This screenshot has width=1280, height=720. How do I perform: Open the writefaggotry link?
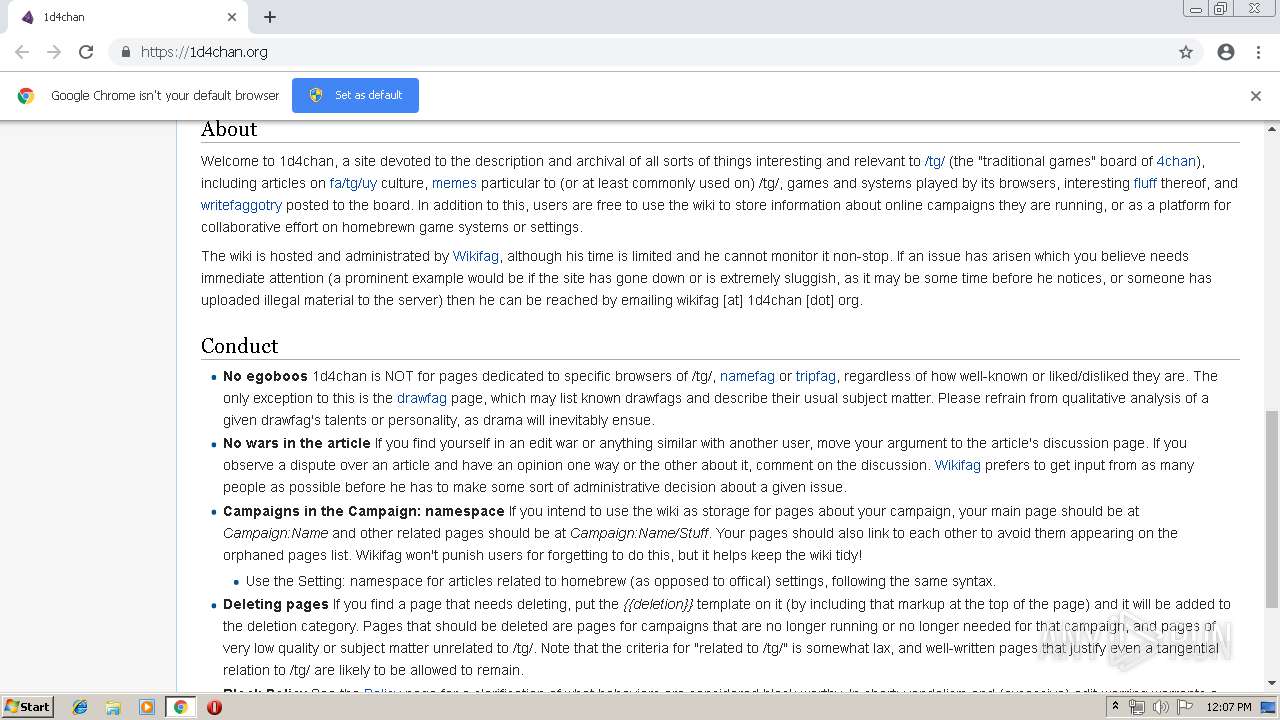[241, 205]
